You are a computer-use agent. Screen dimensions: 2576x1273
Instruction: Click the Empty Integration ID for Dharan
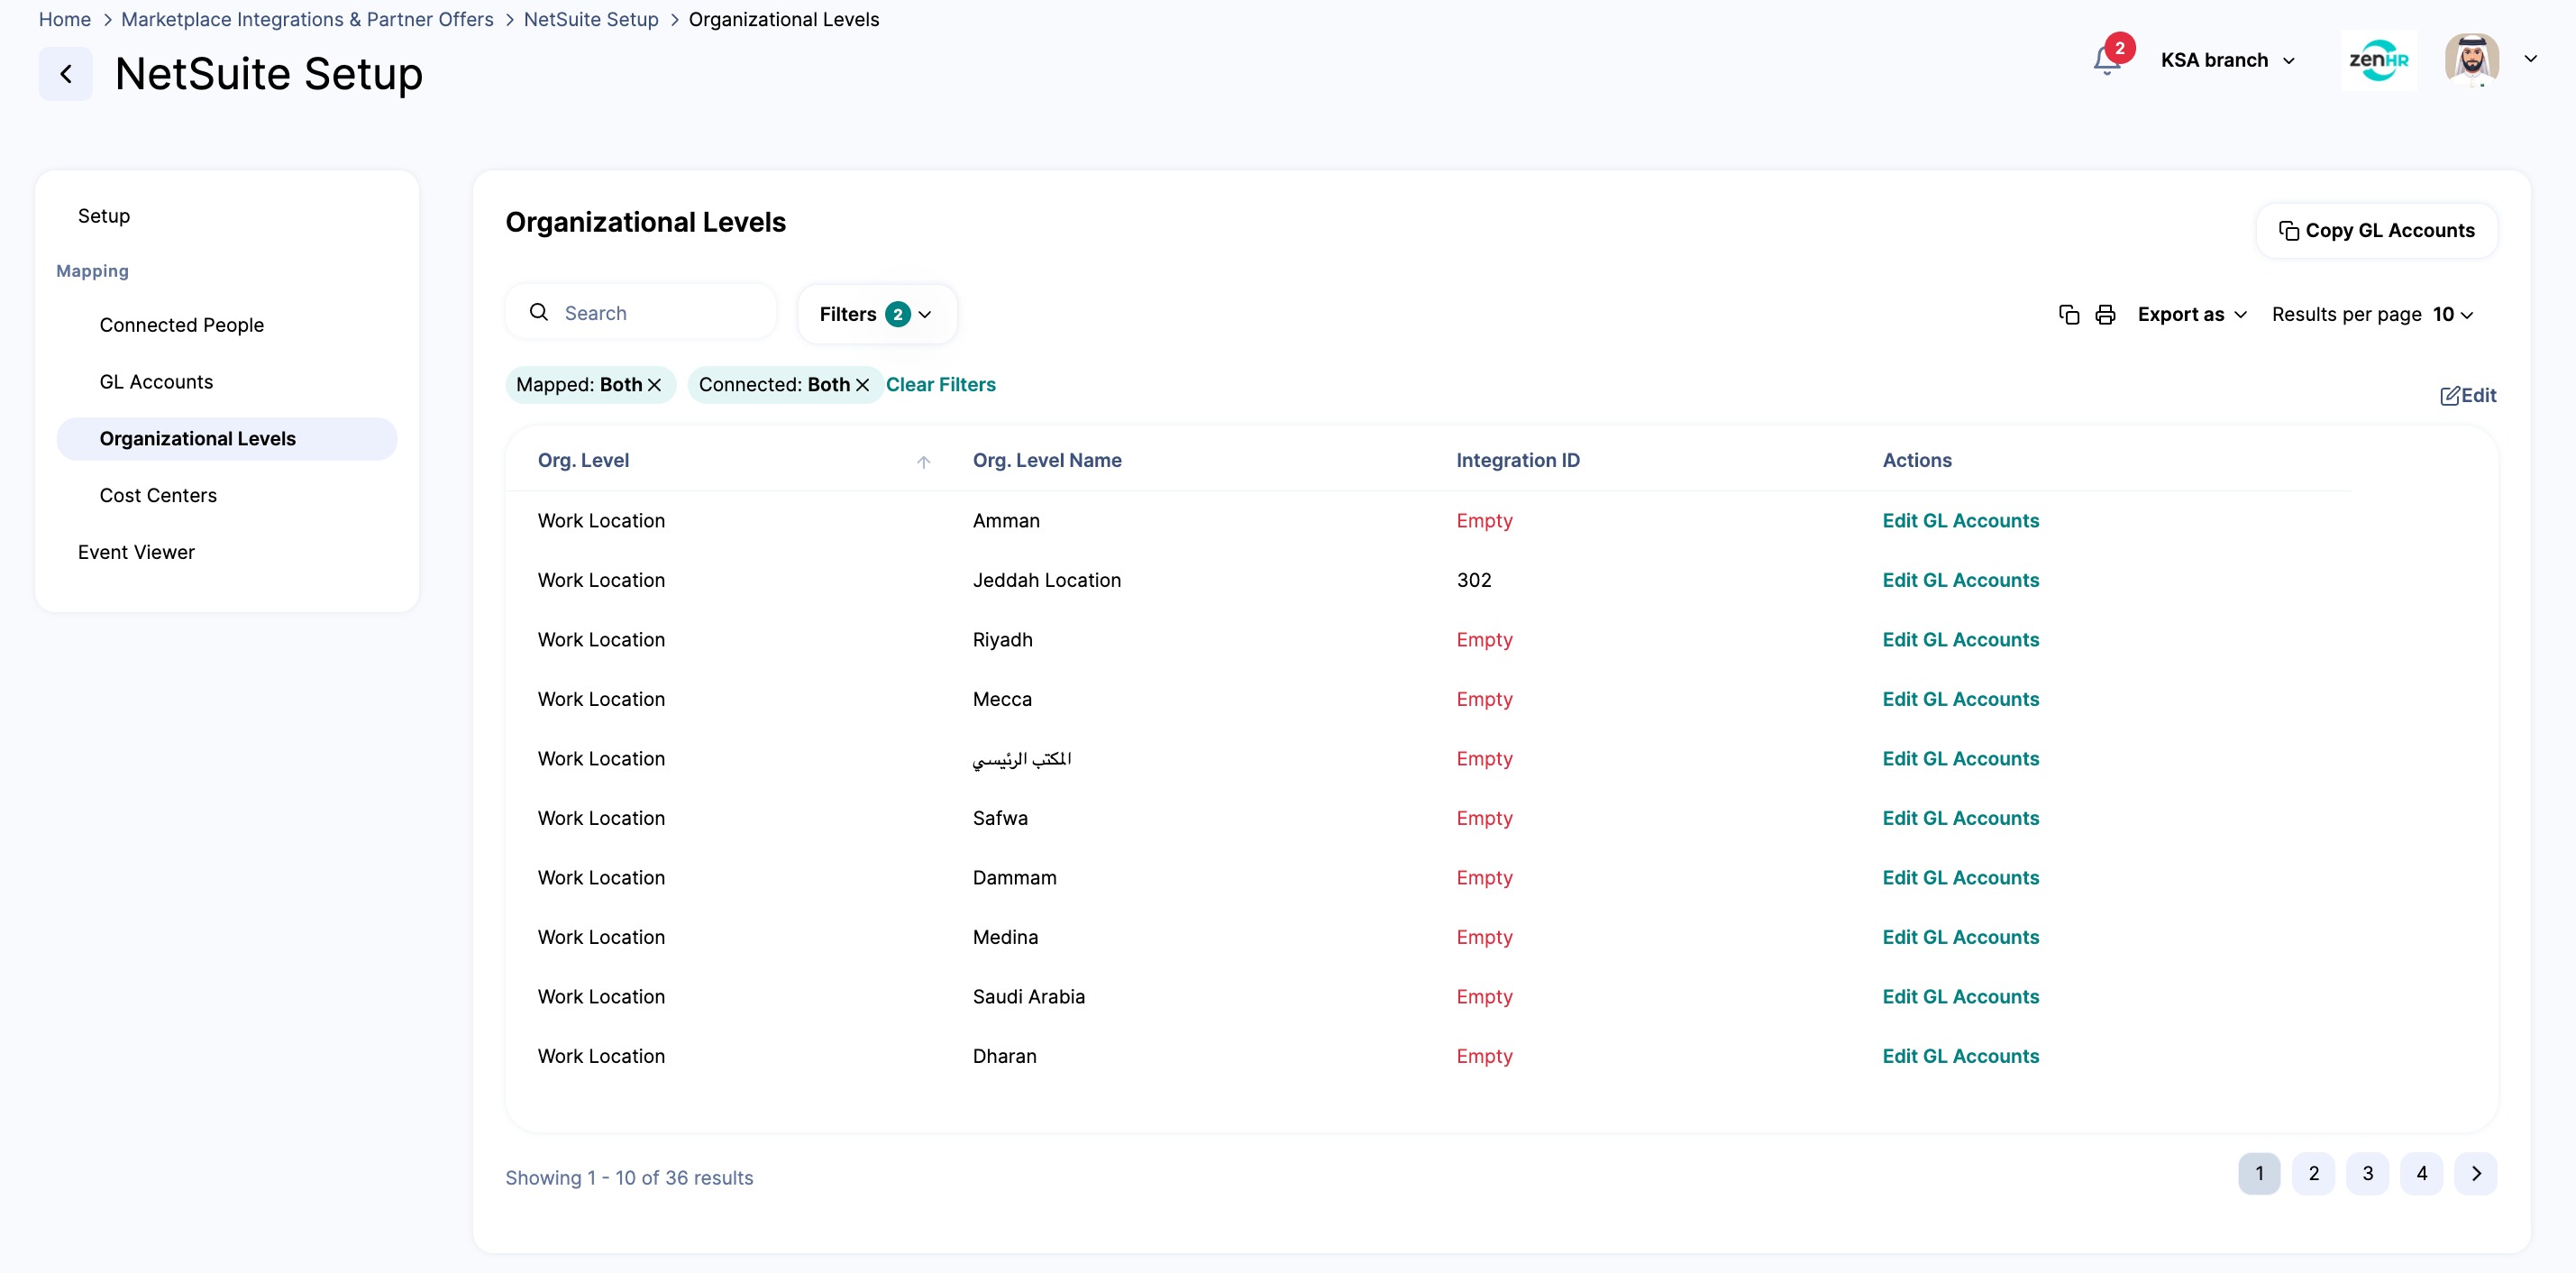[1484, 1056]
